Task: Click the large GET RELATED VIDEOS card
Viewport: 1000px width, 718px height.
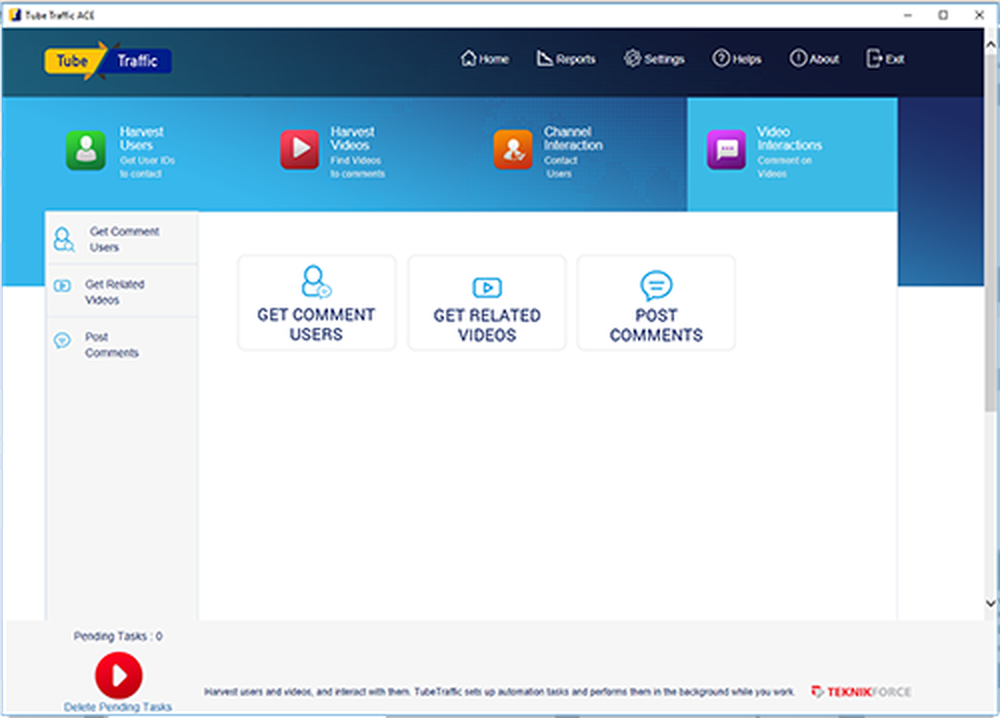Action: point(487,303)
